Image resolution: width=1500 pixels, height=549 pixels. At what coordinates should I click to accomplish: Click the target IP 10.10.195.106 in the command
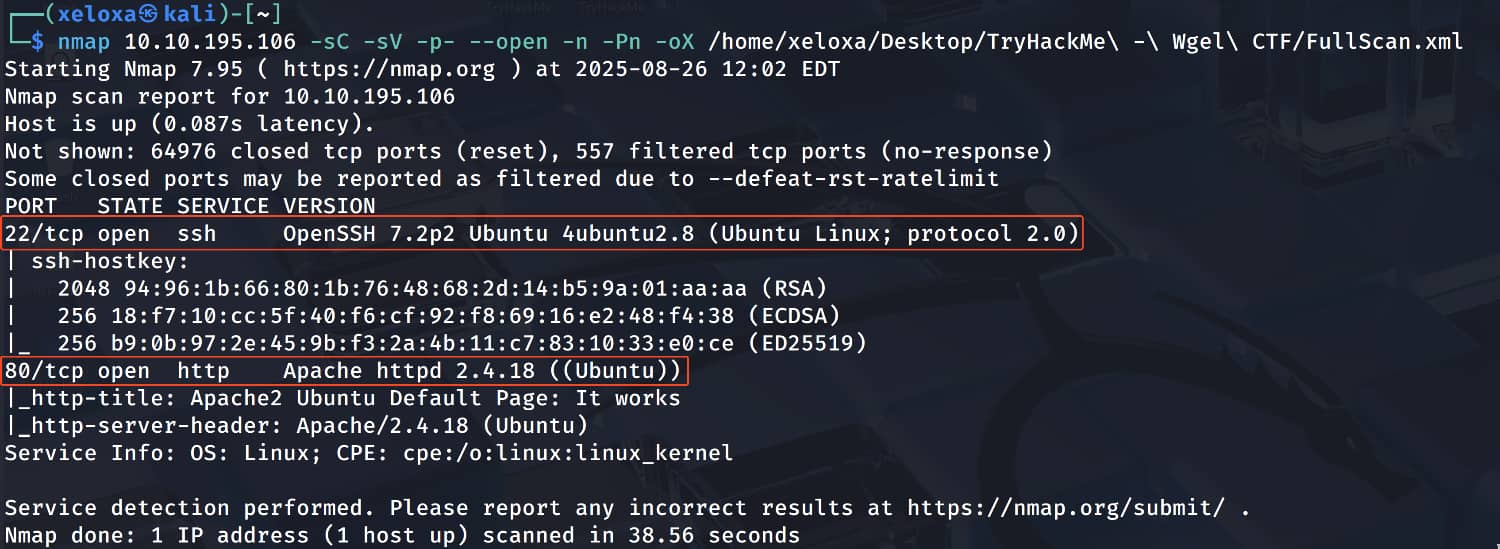[x=210, y=42]
